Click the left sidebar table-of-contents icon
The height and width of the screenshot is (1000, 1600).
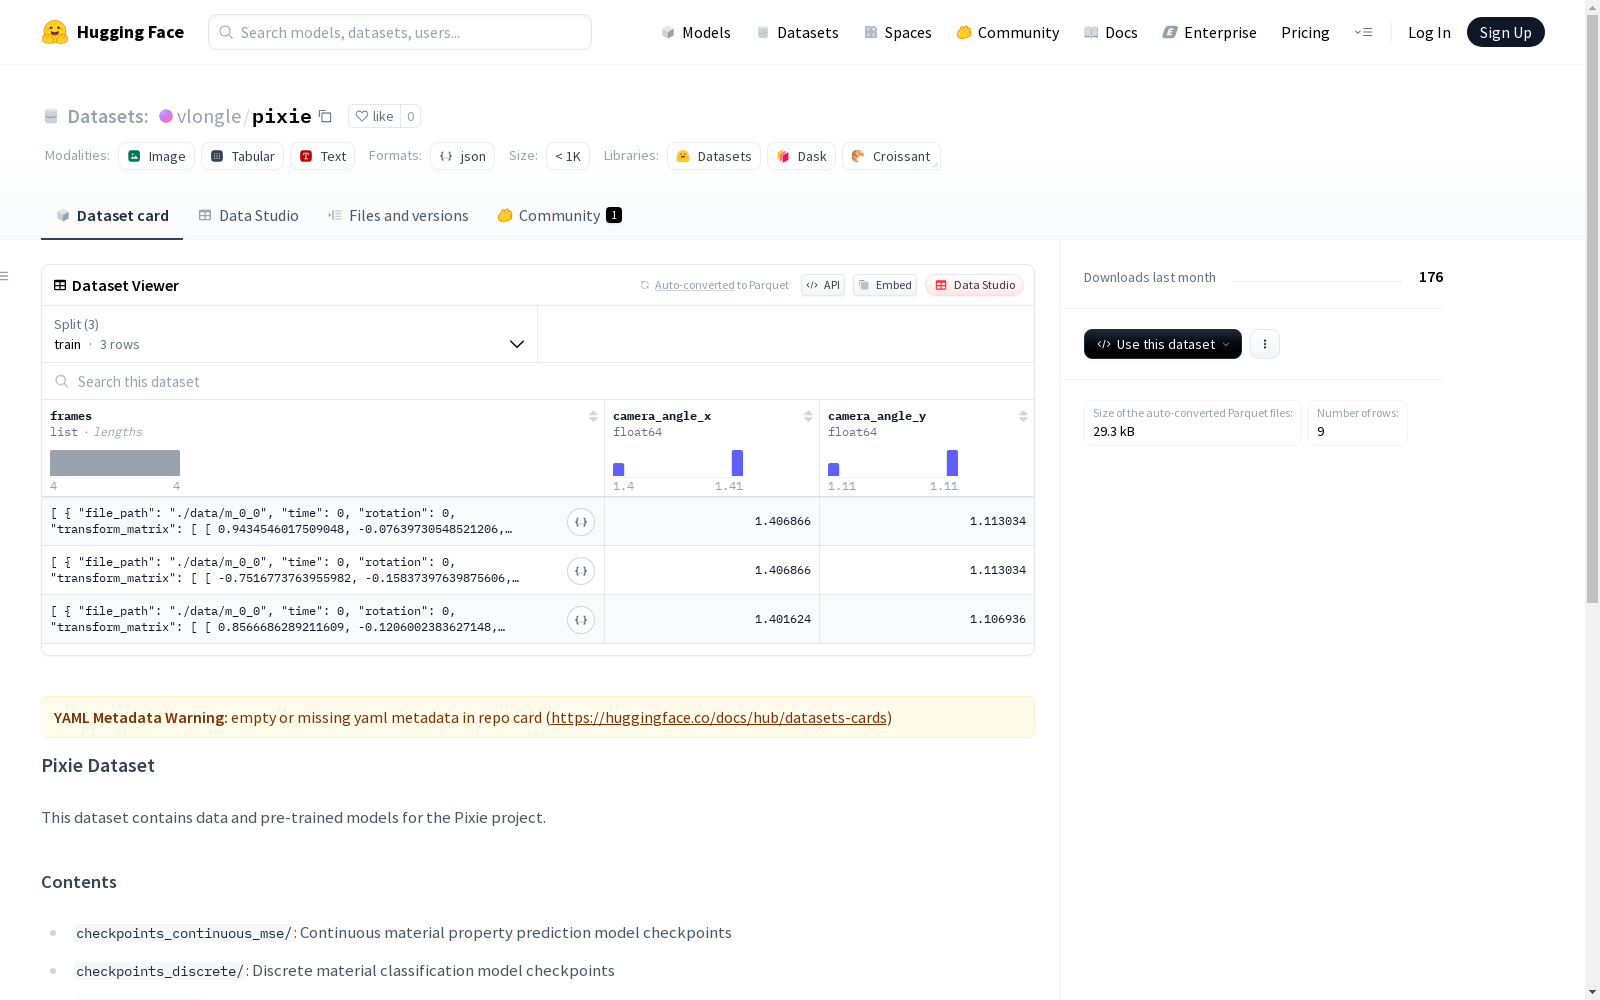(5, 276)
